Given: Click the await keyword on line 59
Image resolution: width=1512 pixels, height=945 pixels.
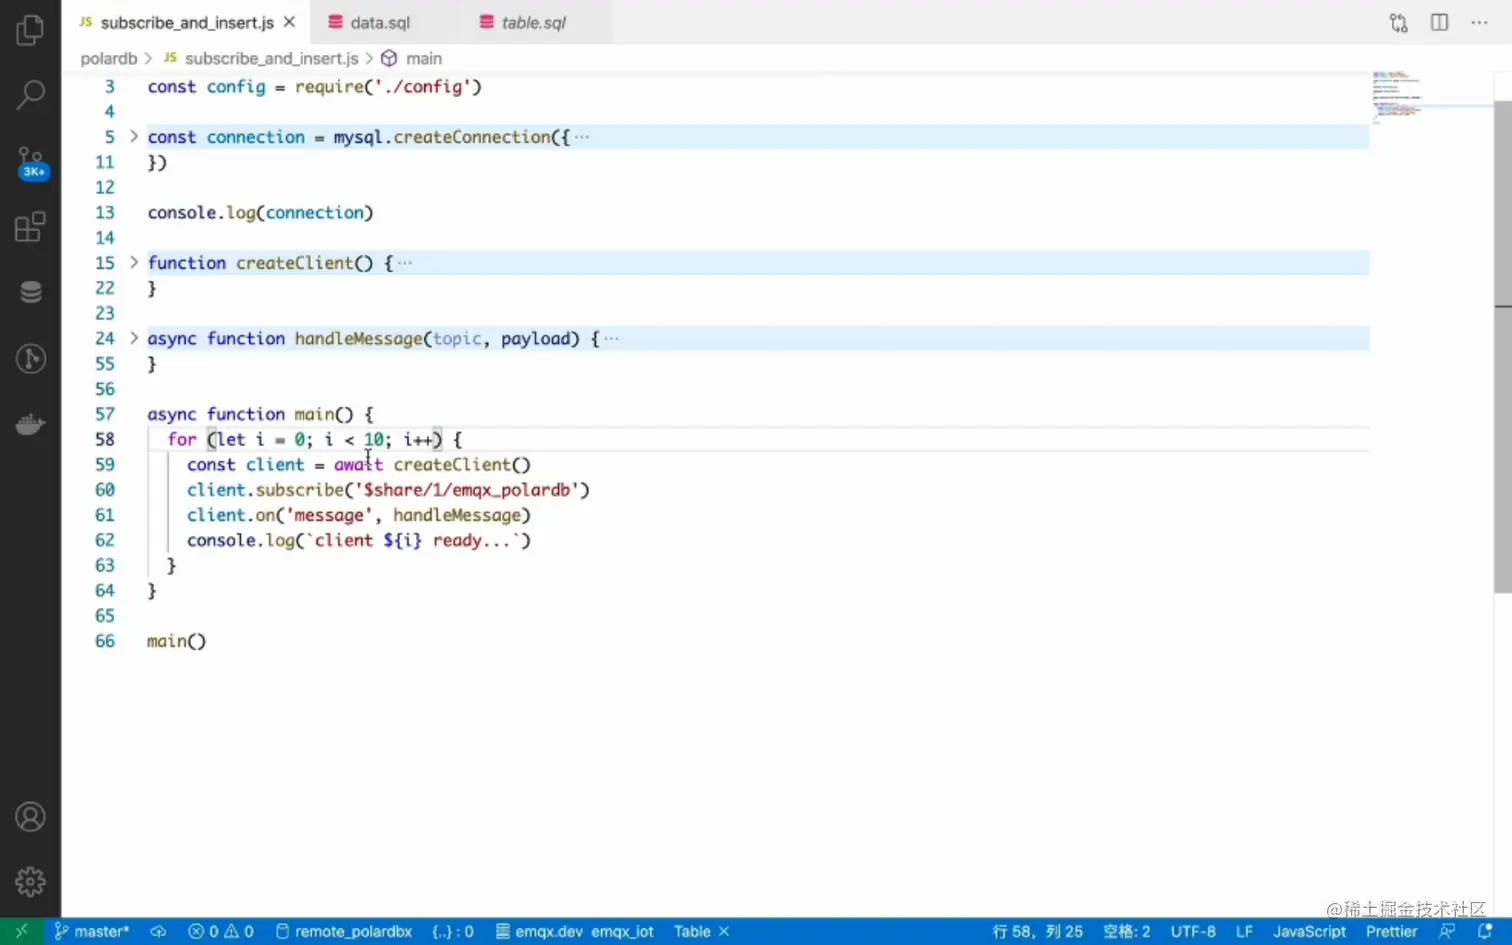Looking at the screenshot, I should click(358, 465).
